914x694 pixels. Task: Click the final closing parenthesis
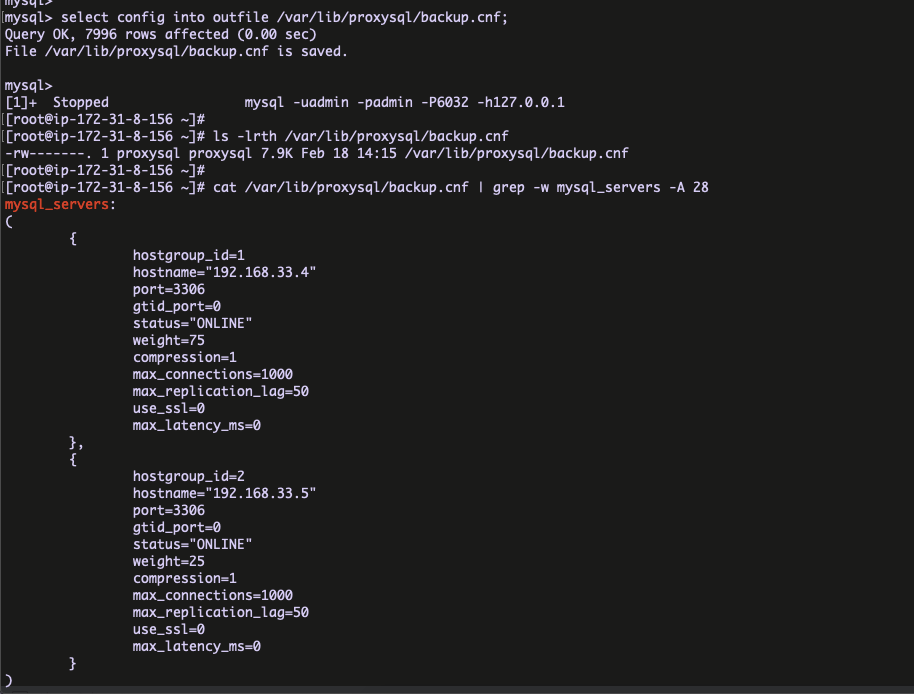pyautogui.click(x=9, y=680)
